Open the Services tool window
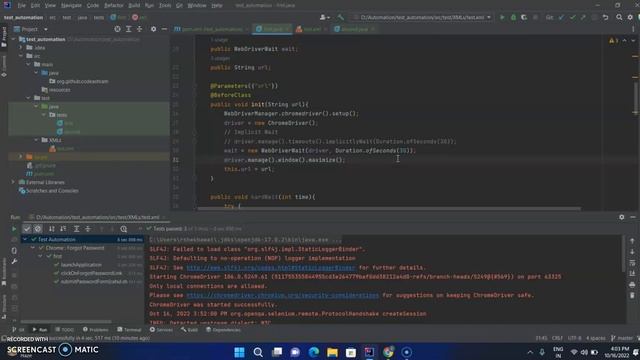 tap(161, 330)
